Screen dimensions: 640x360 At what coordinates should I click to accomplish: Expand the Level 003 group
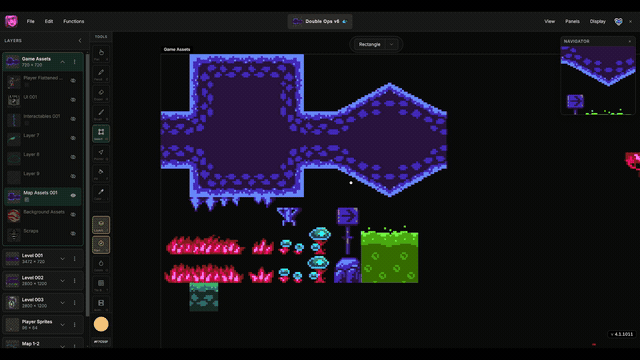62,302
